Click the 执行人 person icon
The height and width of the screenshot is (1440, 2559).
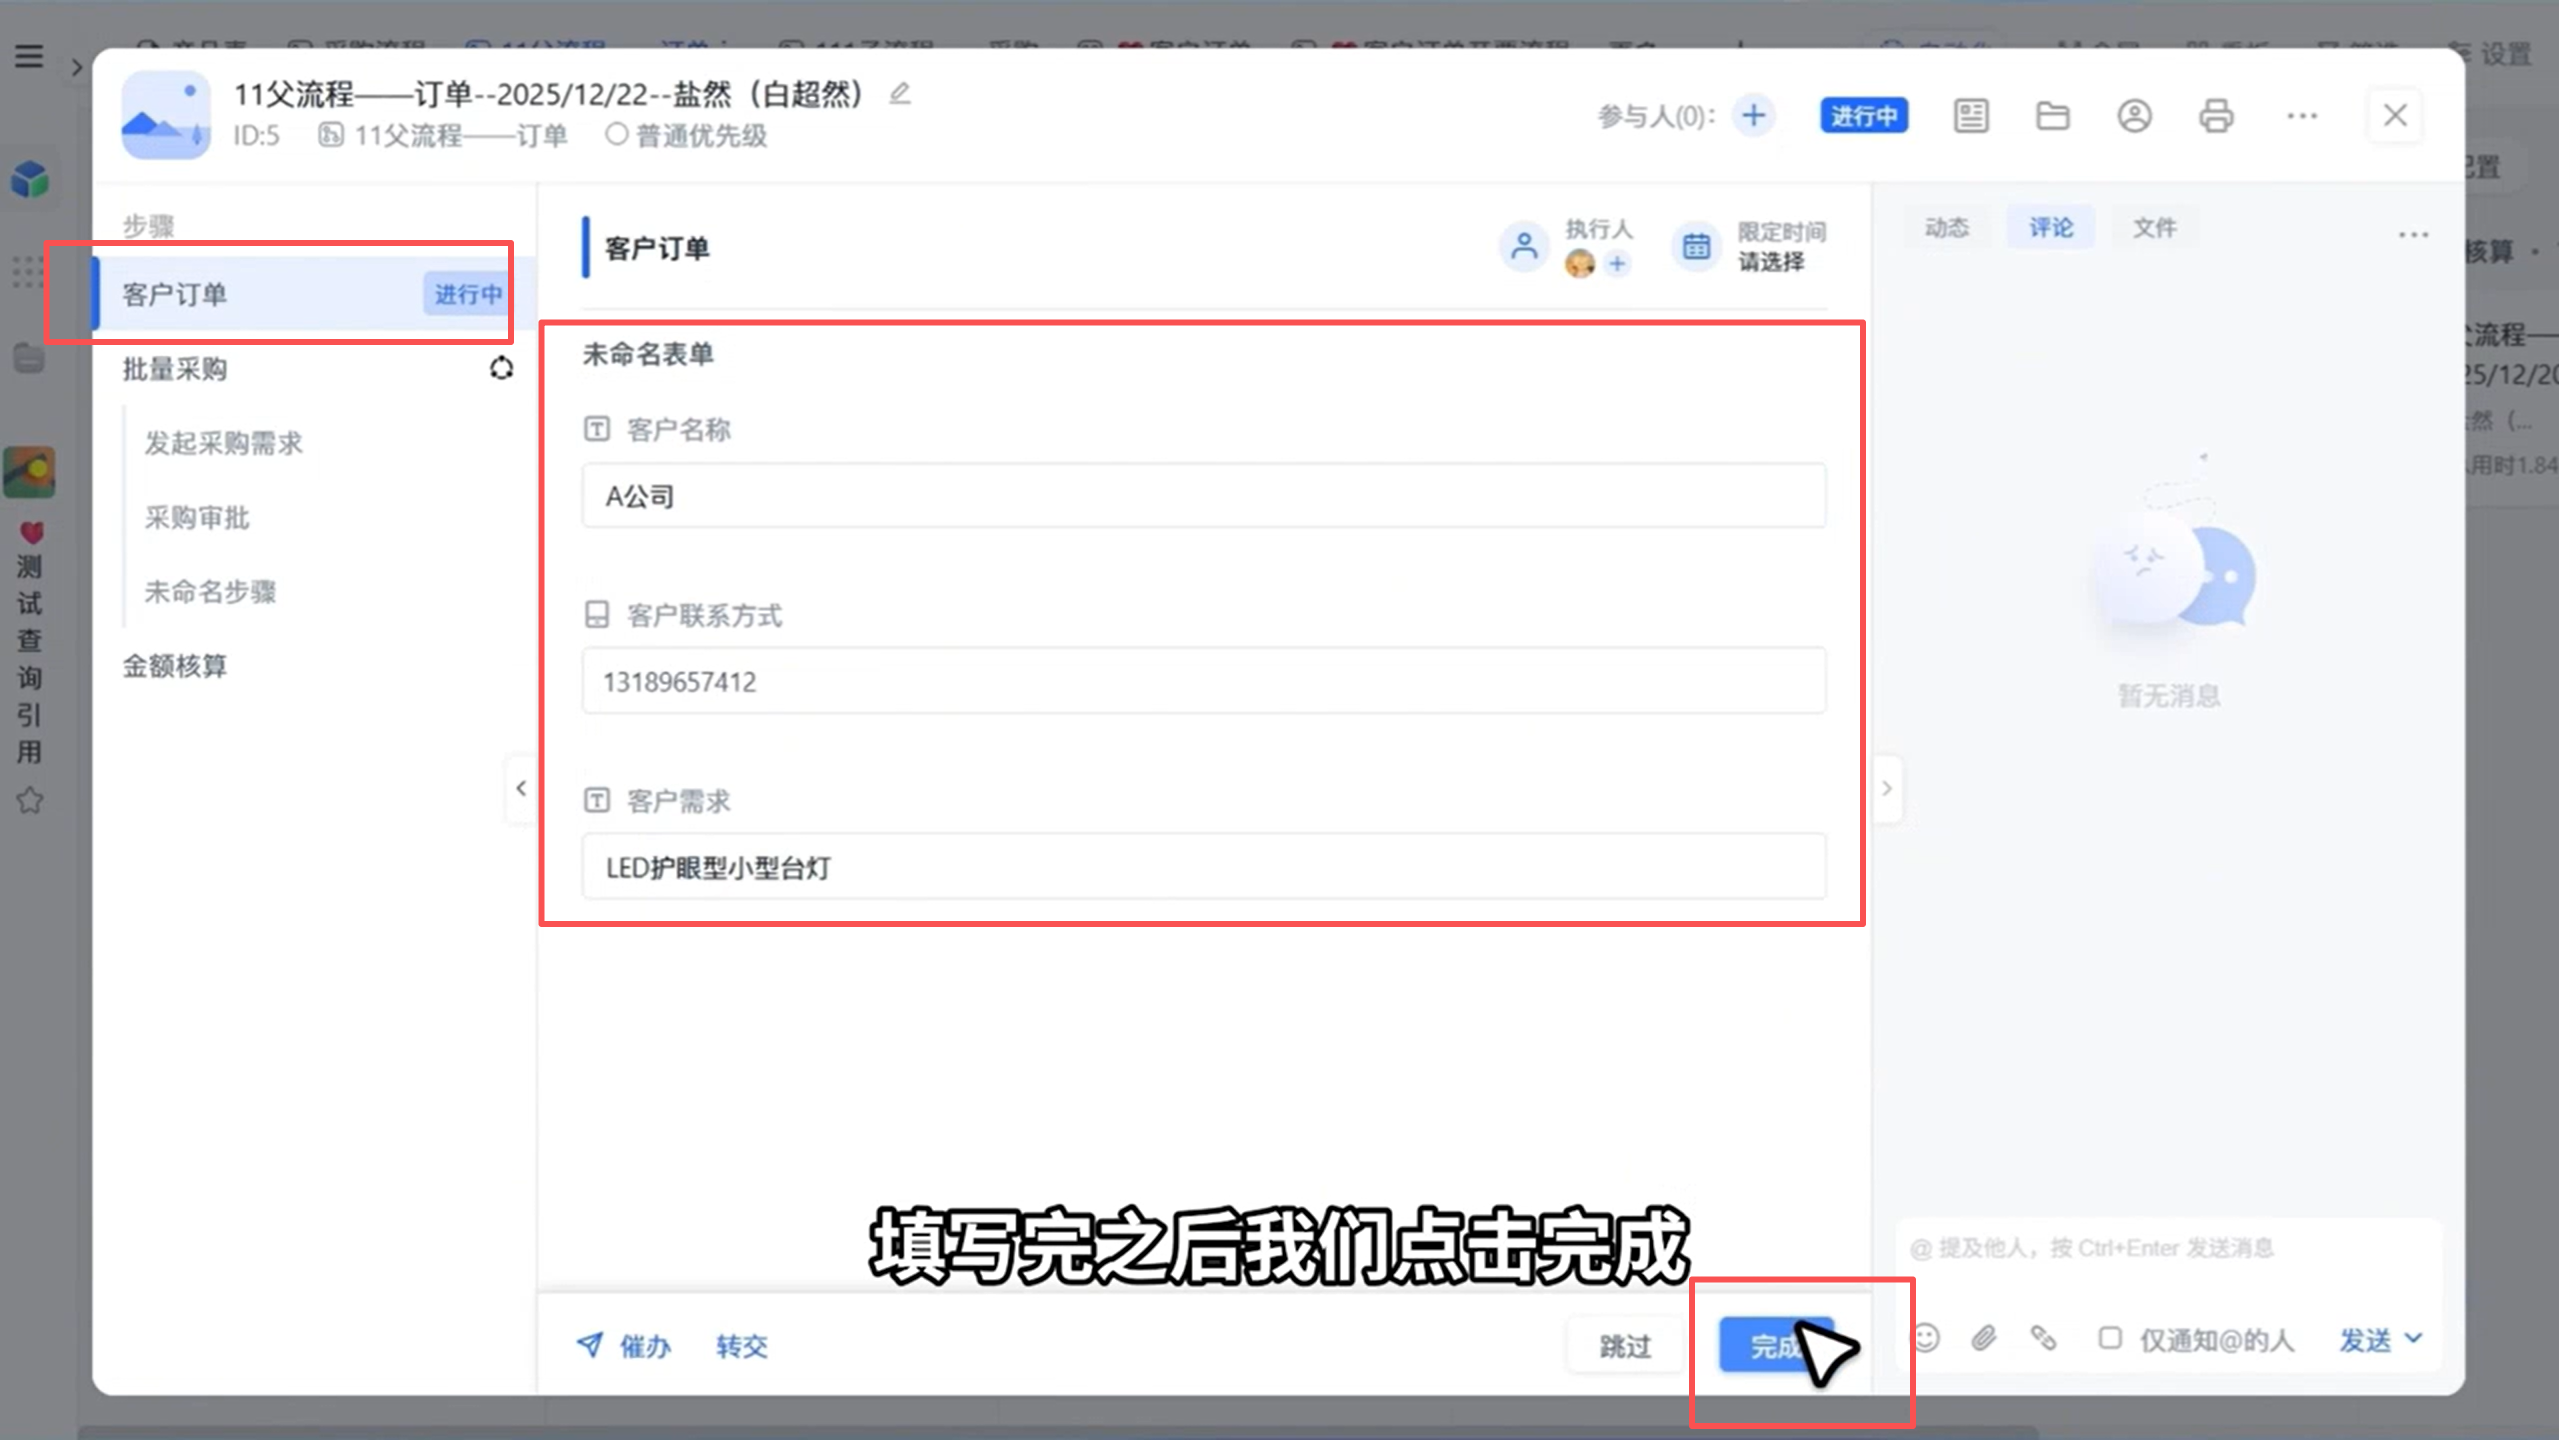[x=1524, y=246]
